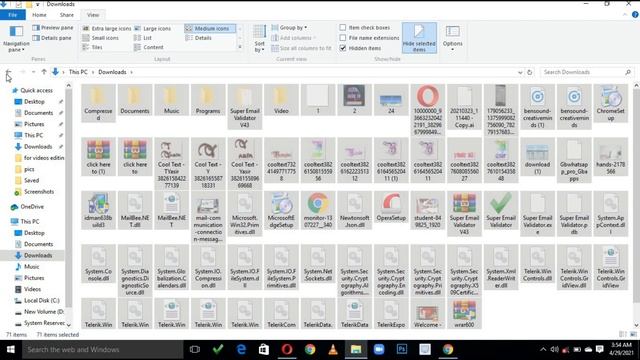Open Quick access in sidebar

[x=36, y=90]
